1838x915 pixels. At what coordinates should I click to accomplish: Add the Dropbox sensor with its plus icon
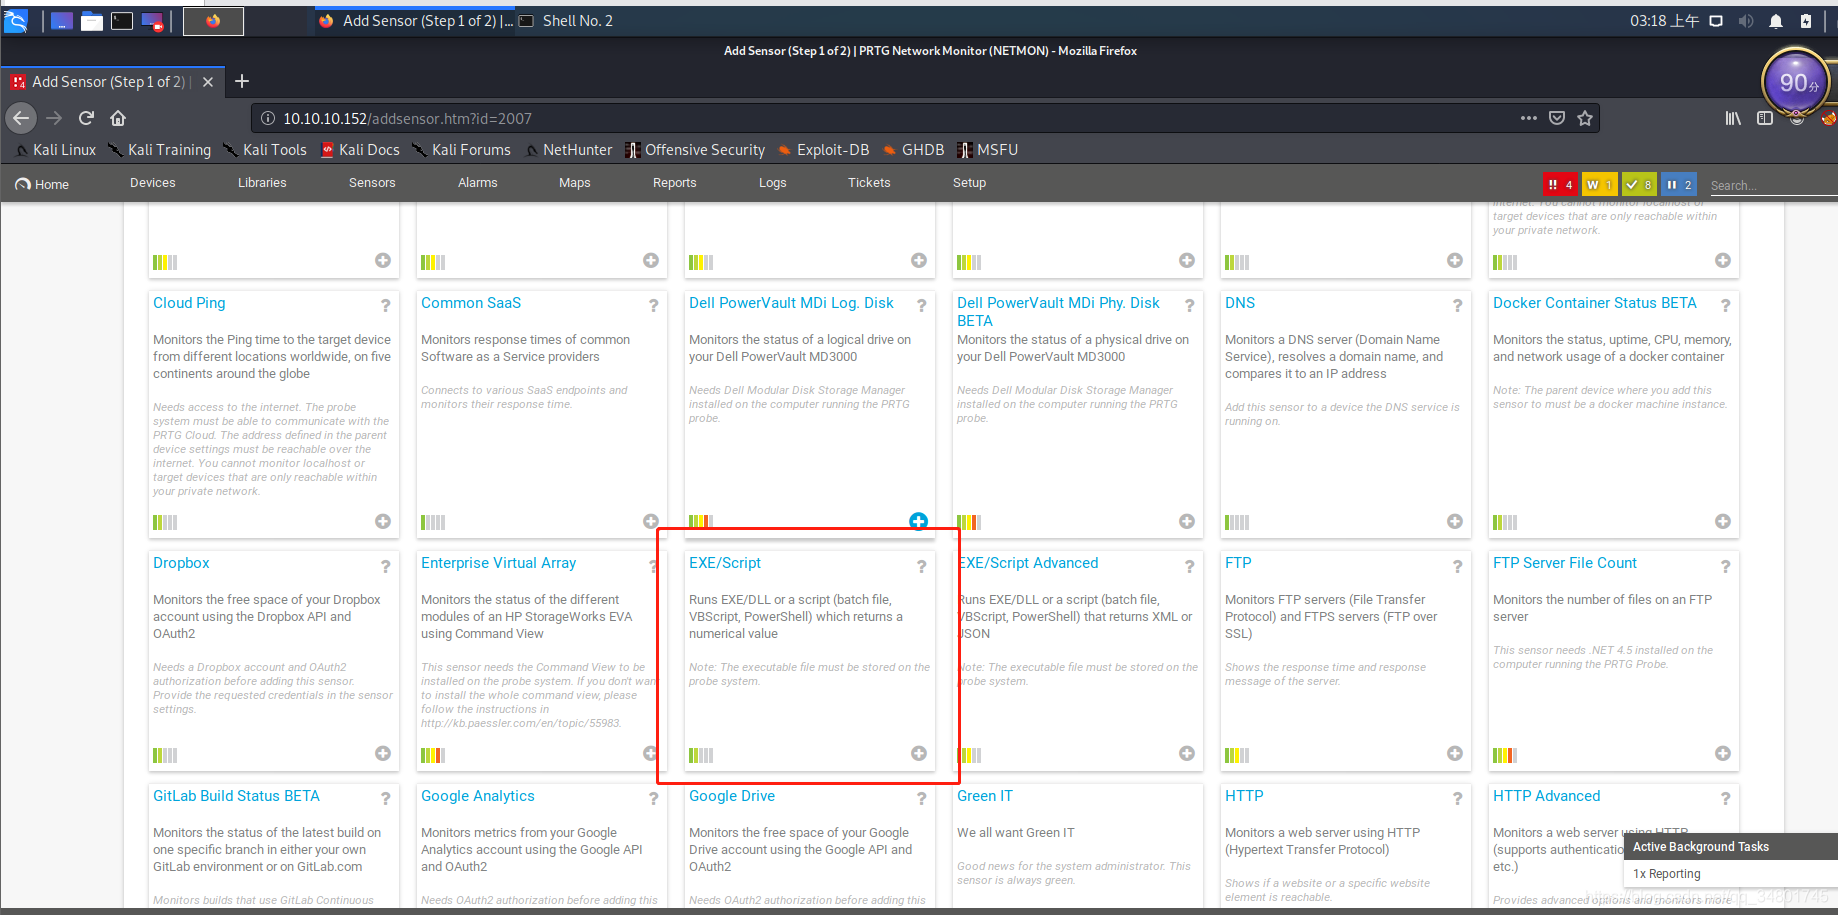pyautogui.click(x=382, y=753)
